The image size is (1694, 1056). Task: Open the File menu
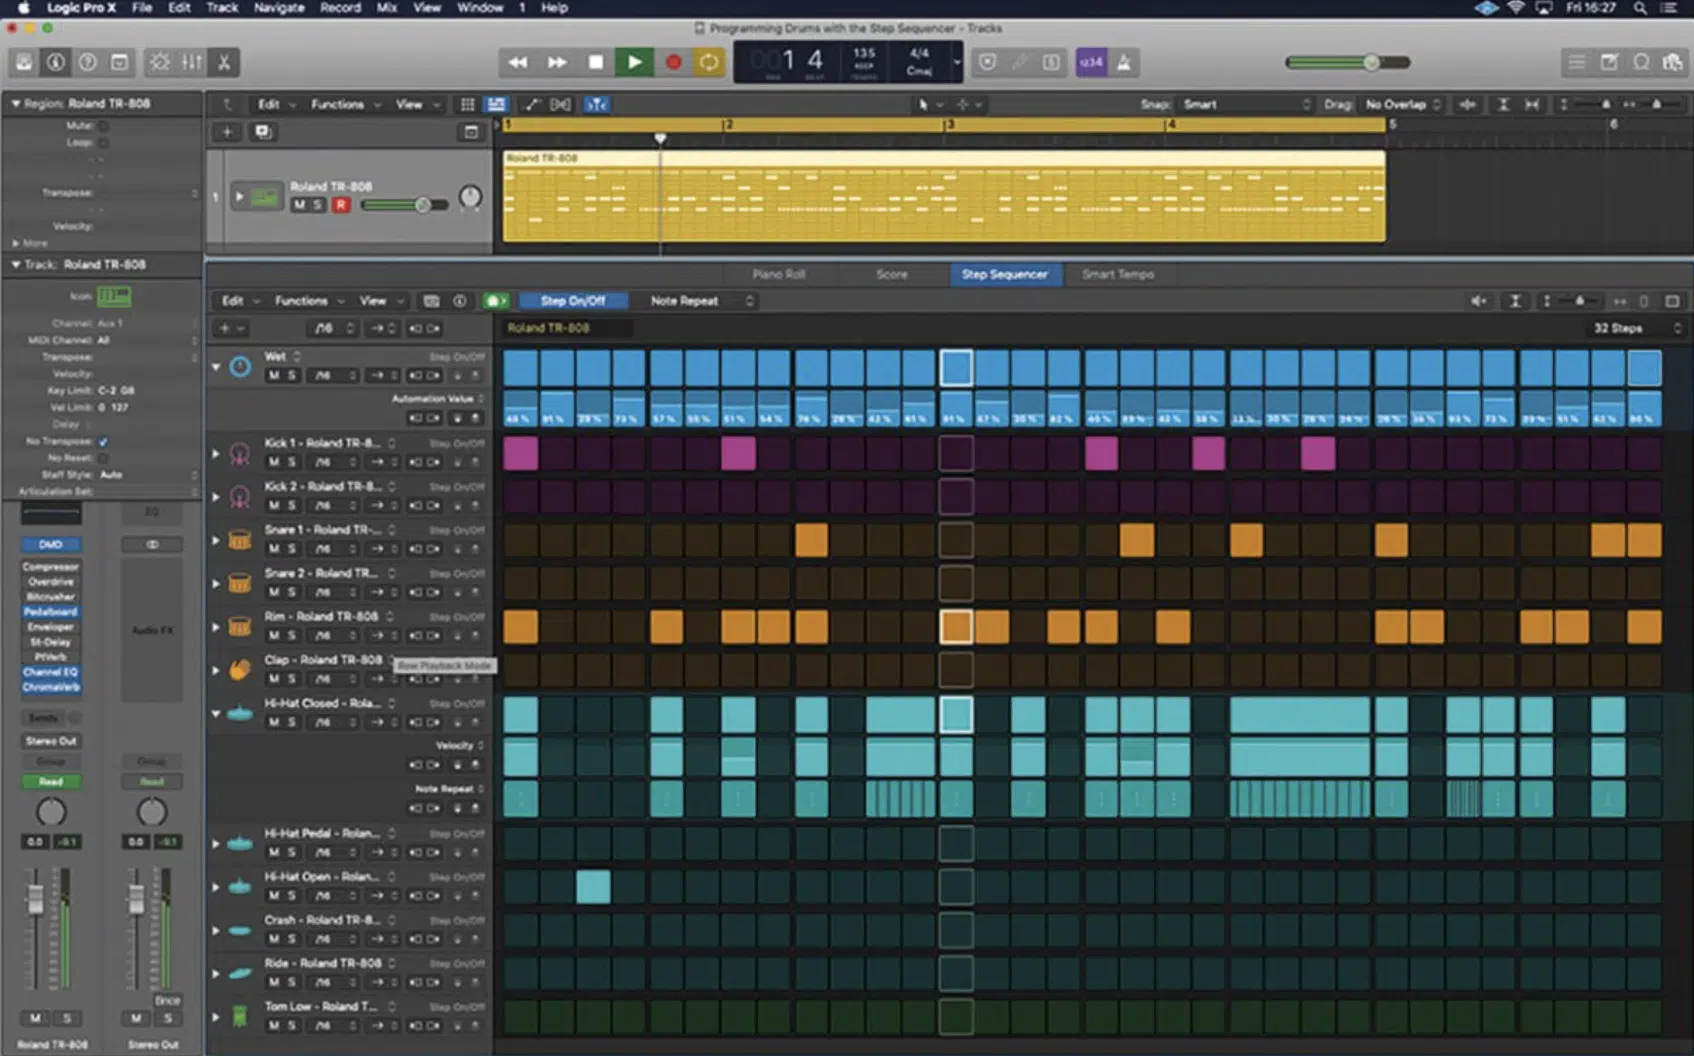pyautogui.click(x=142, y=8)
